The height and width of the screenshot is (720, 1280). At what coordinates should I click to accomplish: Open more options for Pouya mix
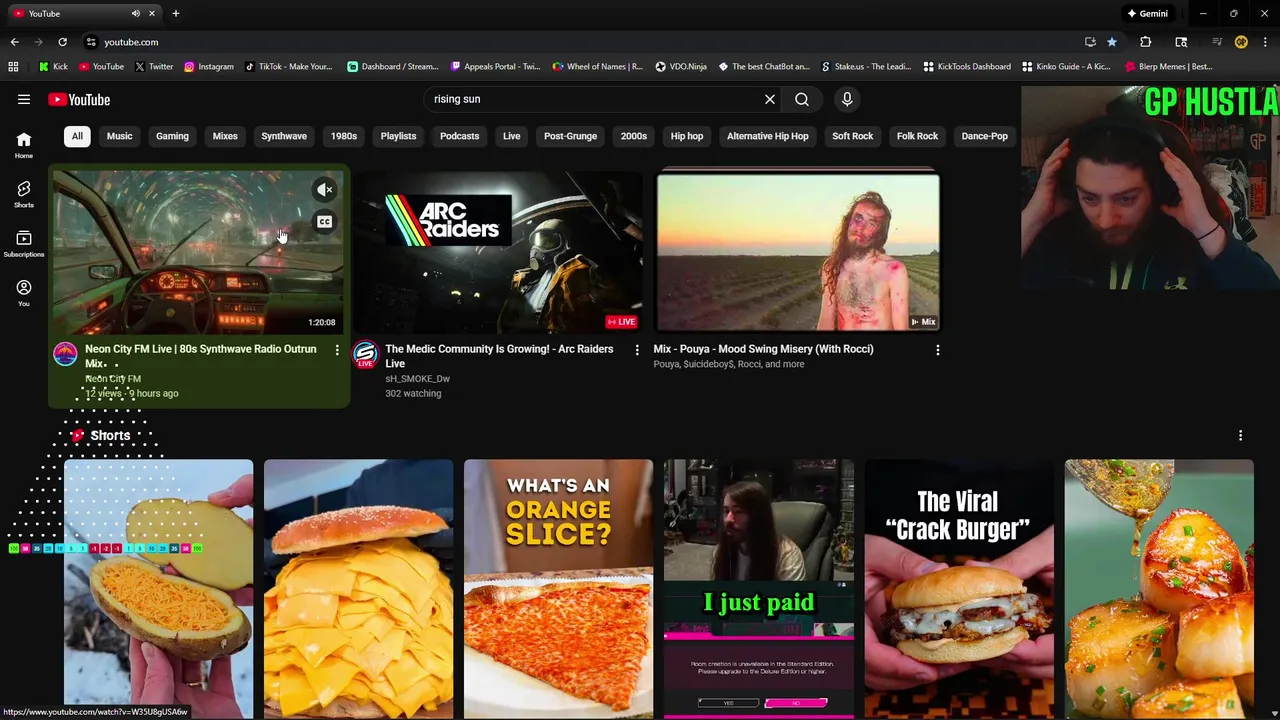pyautogui.click(x=937, y=350)
